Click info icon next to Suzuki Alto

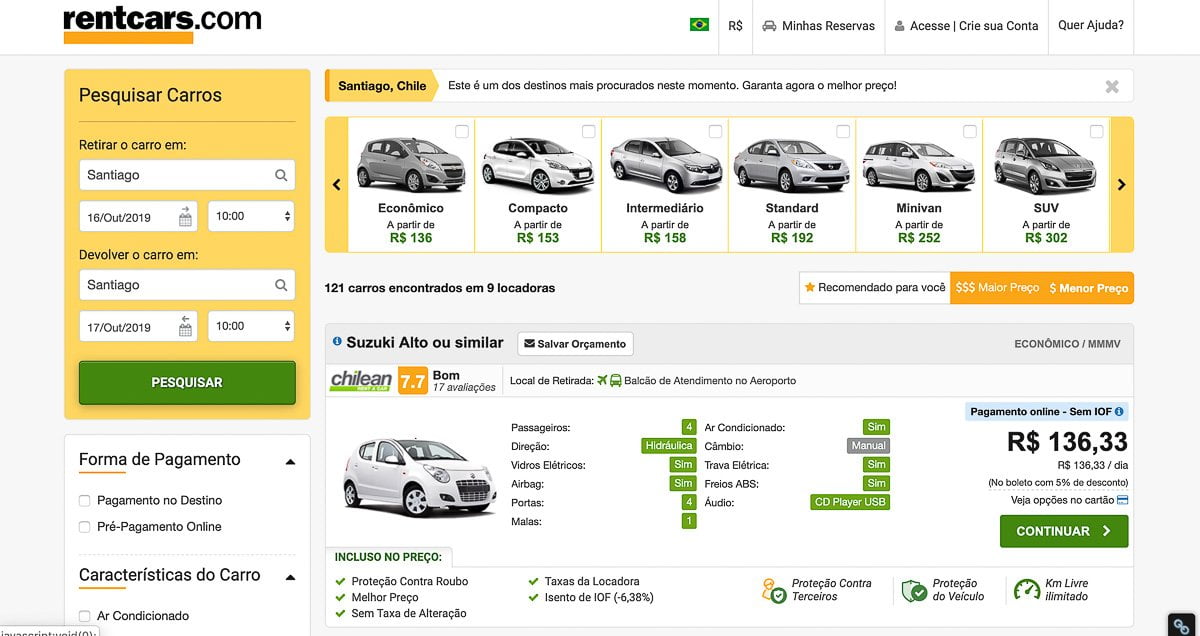(337, 342)
